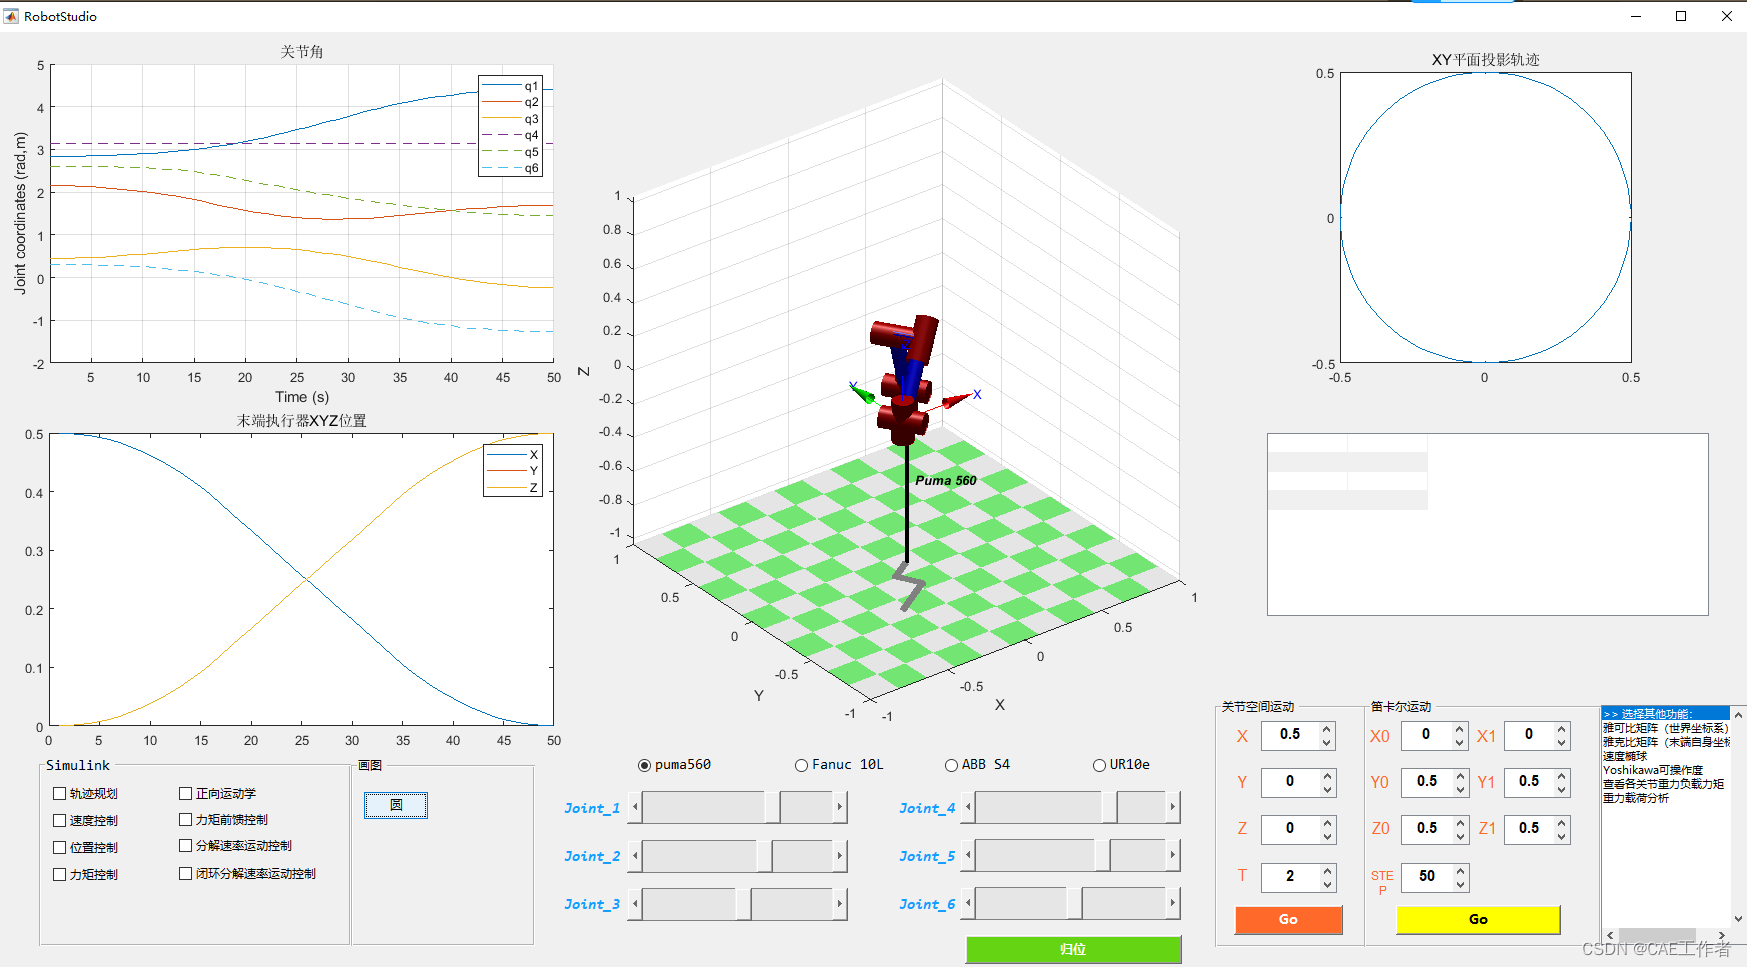Select 雅可比矩阵 (世界坐标系) from the list

[1666, 728]
